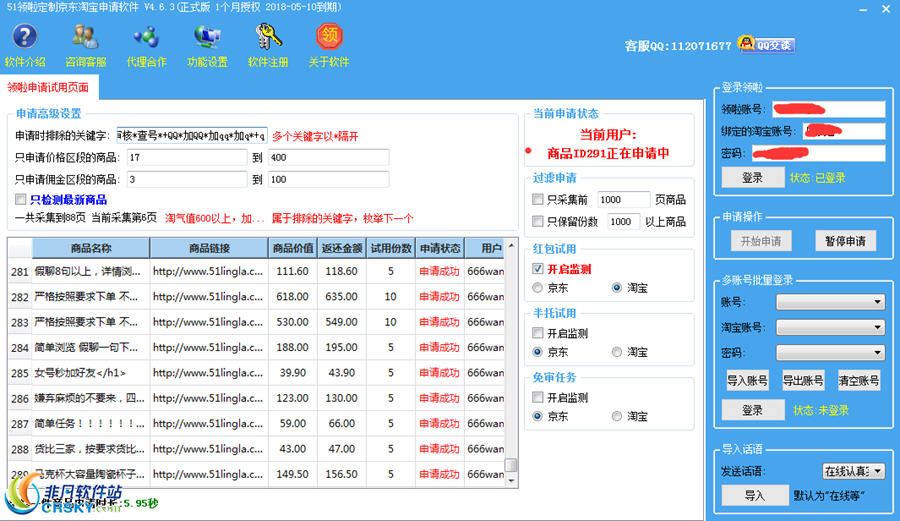The image size is (900, 521).
Task: Click the minimum commission field showing 3
Action: point(187,179)
